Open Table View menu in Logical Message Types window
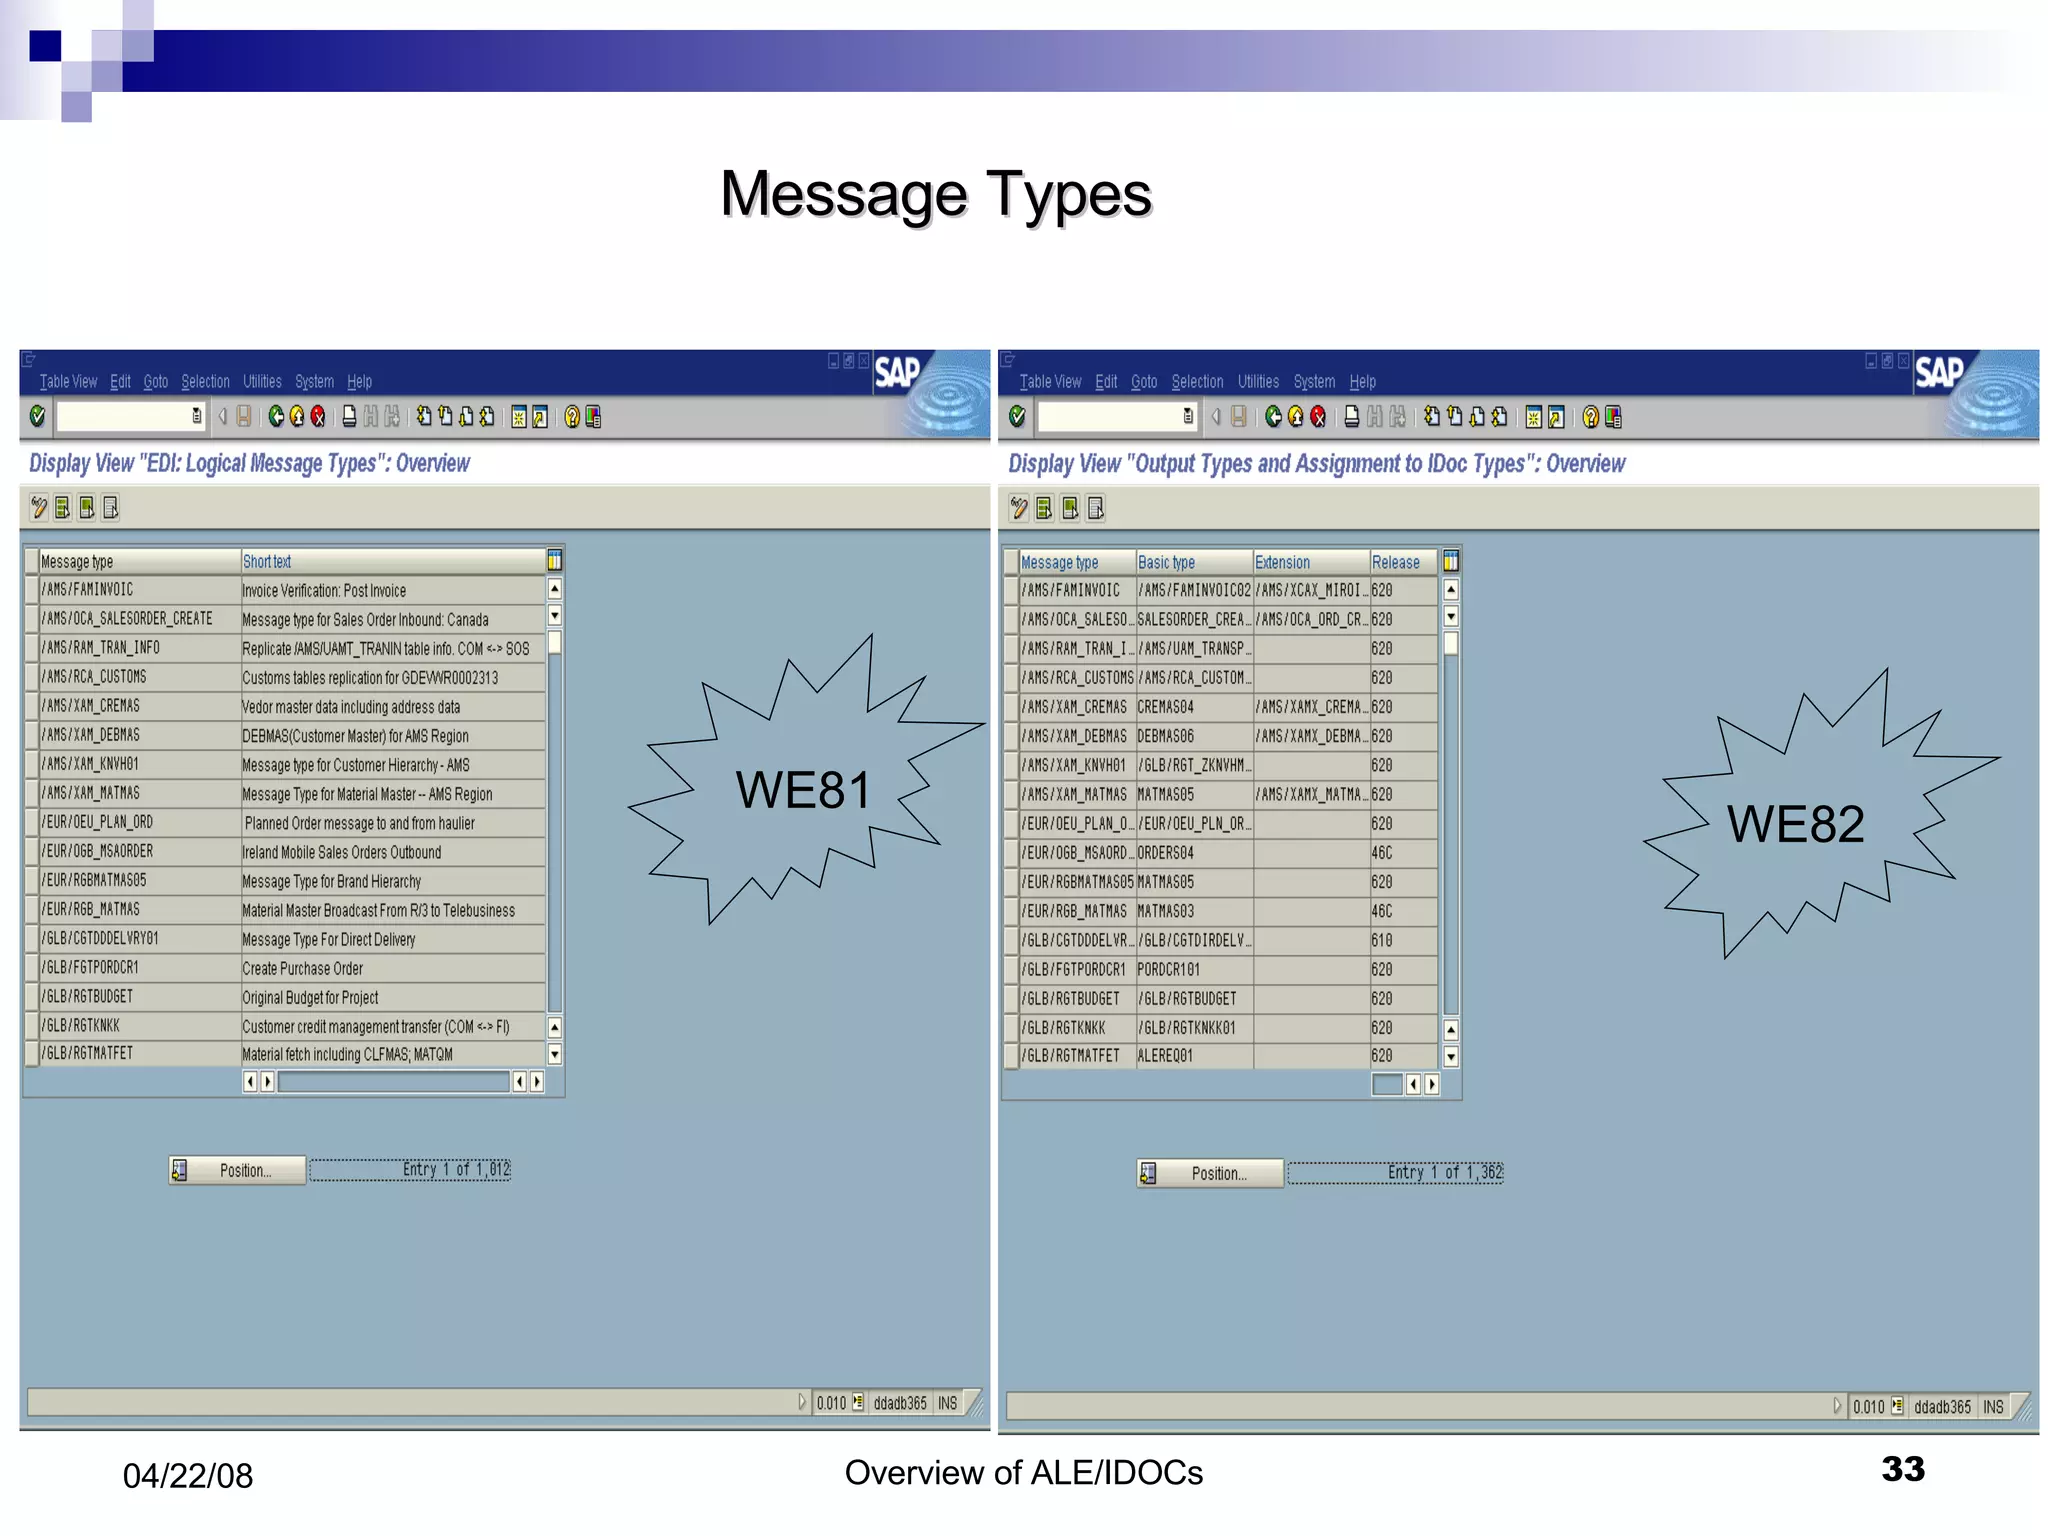This screenshot has height=1536, width=2048. pyautogui.click(x=68, y=381)
